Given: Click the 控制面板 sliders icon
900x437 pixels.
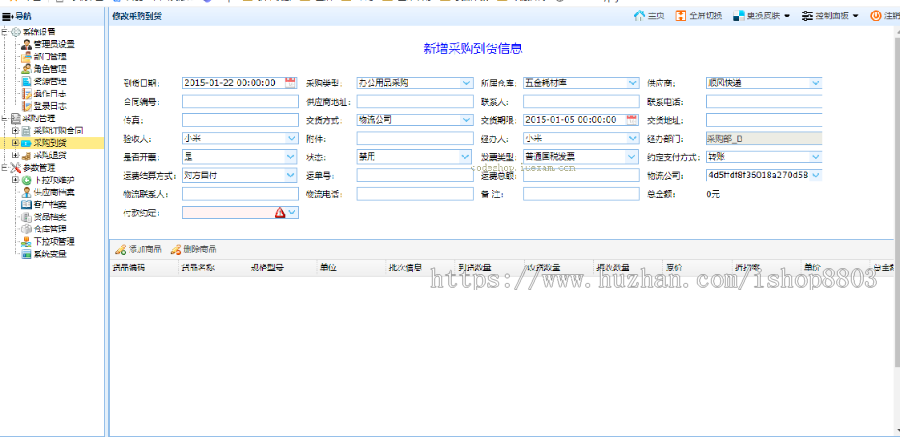Looking at the screenshot, I should [x=808, y=16].
